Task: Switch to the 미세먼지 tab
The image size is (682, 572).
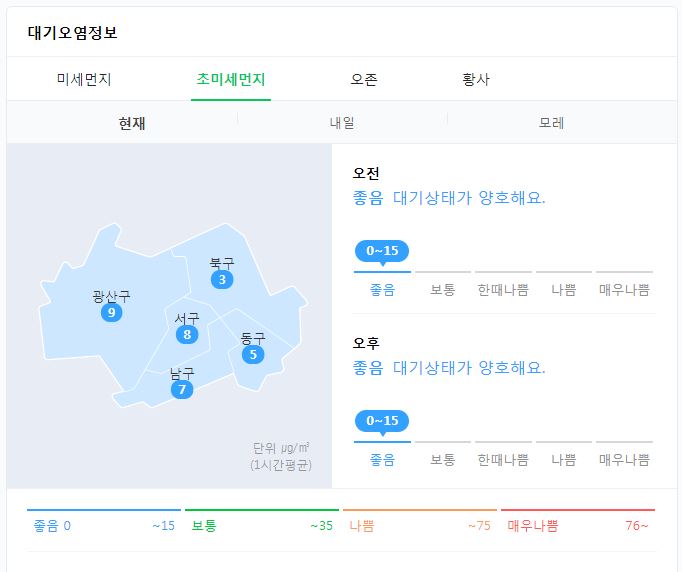Action: point(84,79)
